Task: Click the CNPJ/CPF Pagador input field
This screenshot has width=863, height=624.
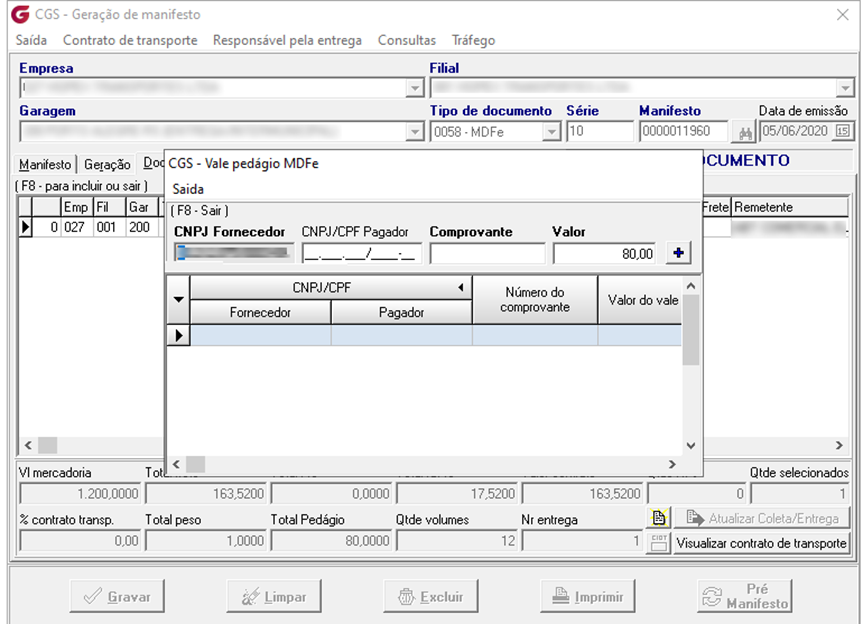Action: click(x=362, y=253)
